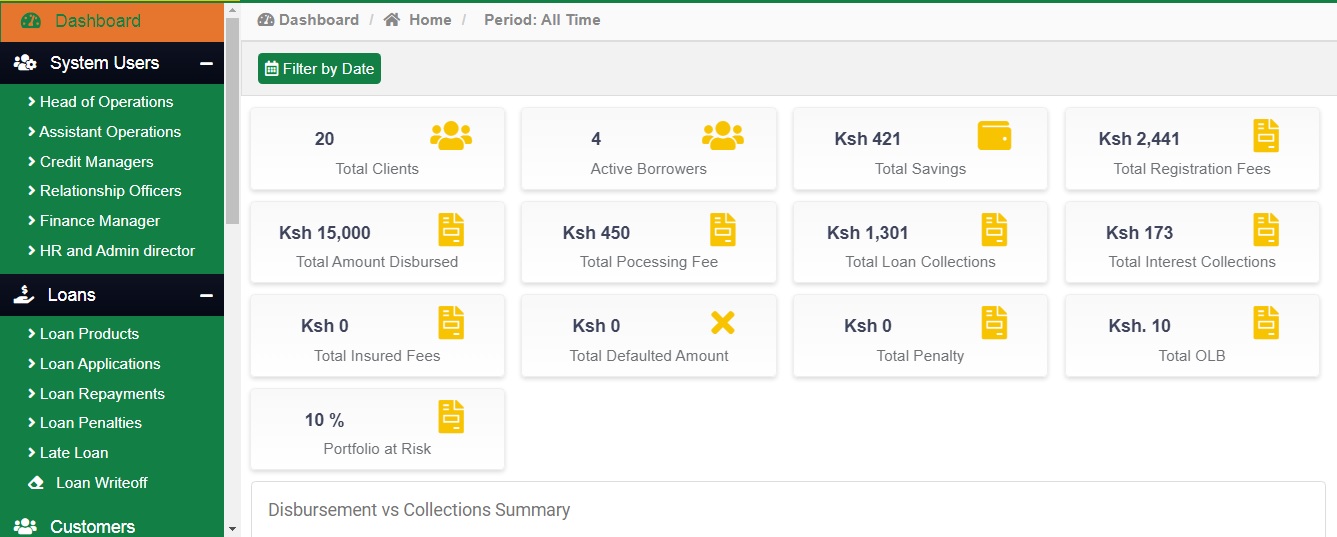Click the Total Clients people icon
1337x537 pixels.
point(451,136)
